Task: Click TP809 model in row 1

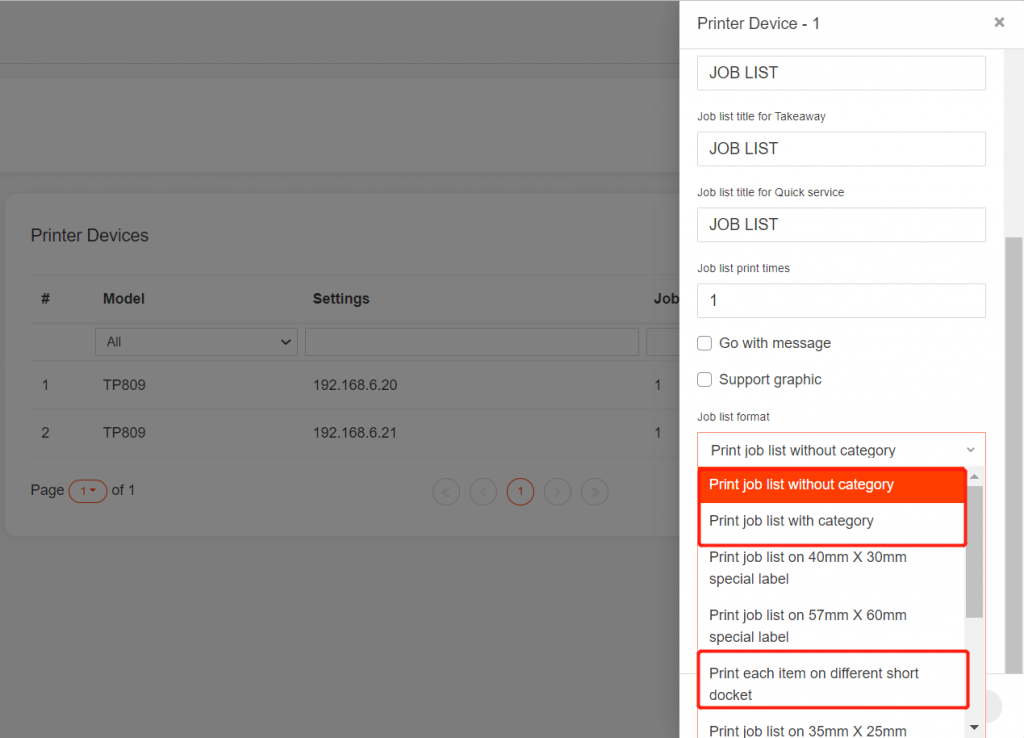Action: click(124, 385)
